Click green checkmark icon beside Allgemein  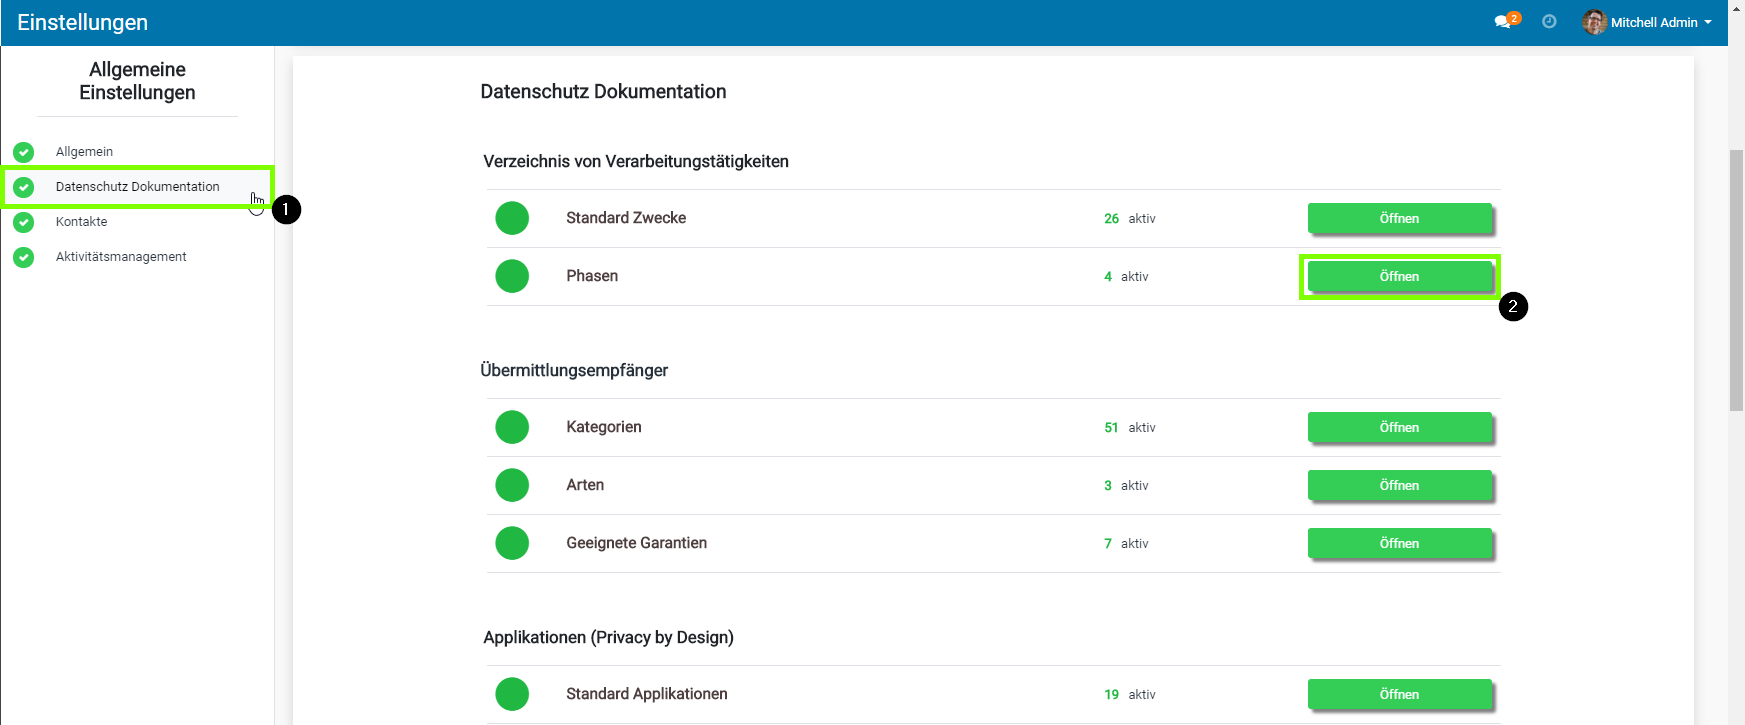click(x=24, y=152)
